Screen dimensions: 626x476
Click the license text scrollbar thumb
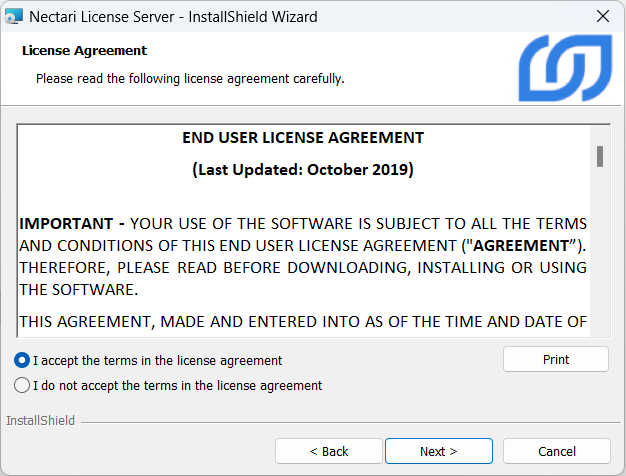point(600,156)
